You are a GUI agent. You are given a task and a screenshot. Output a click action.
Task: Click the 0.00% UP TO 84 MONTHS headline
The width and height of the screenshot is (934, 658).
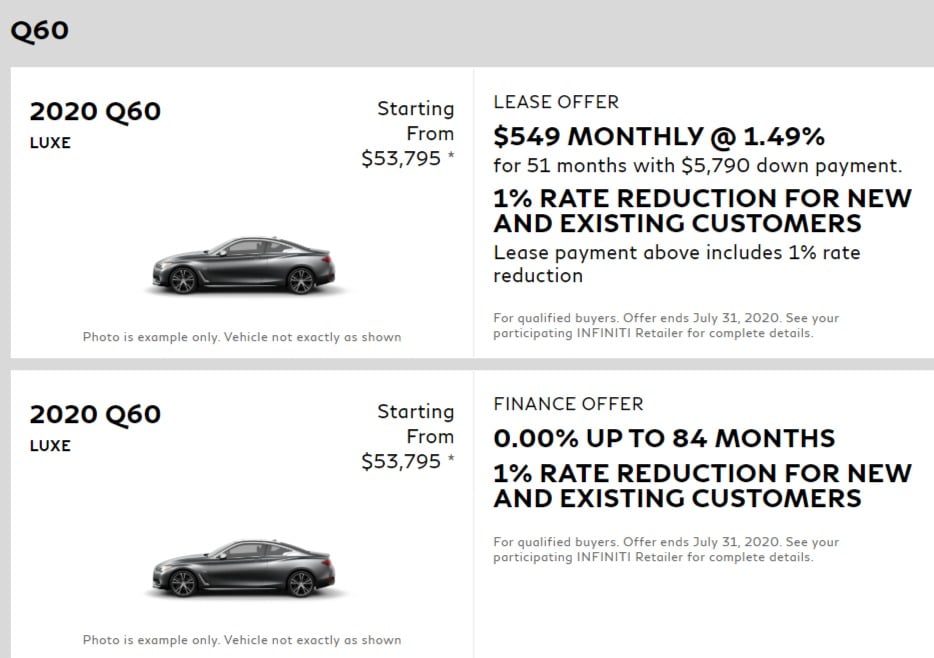(664, 438)
